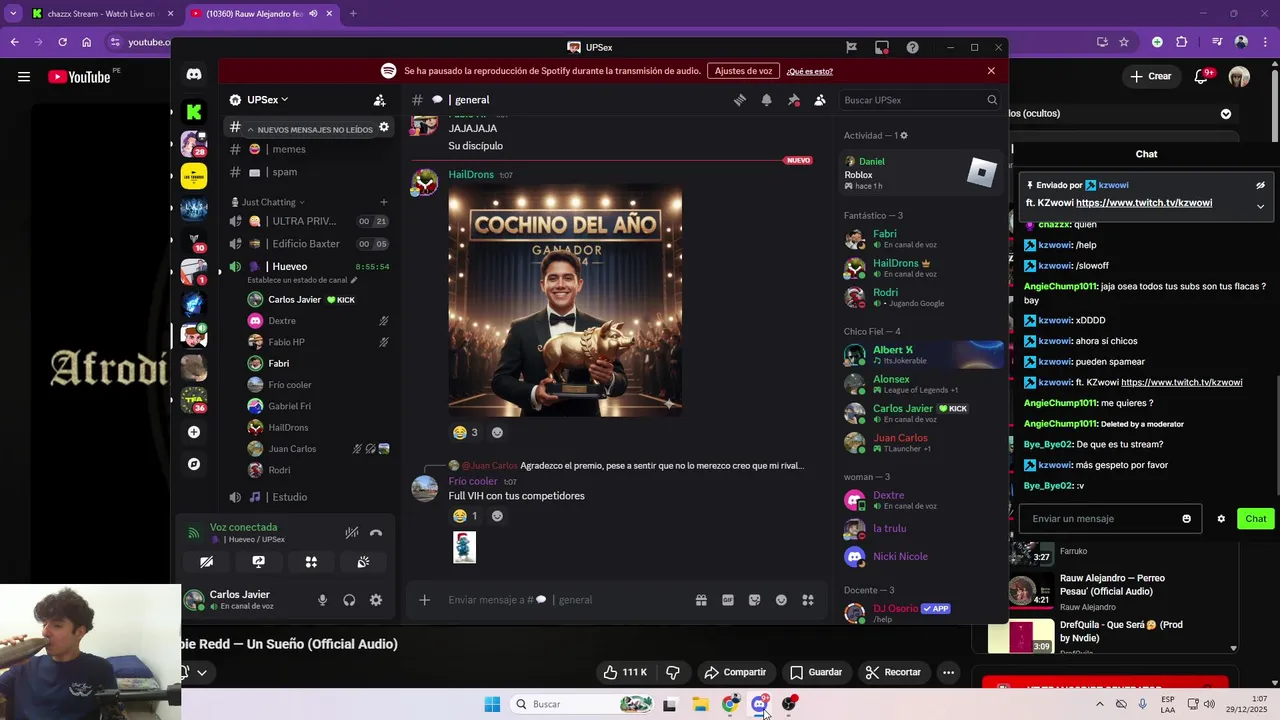Click the Compartir button on YouTube
The height and width of the screenshot is (720, 1280).
click(735, 672)
